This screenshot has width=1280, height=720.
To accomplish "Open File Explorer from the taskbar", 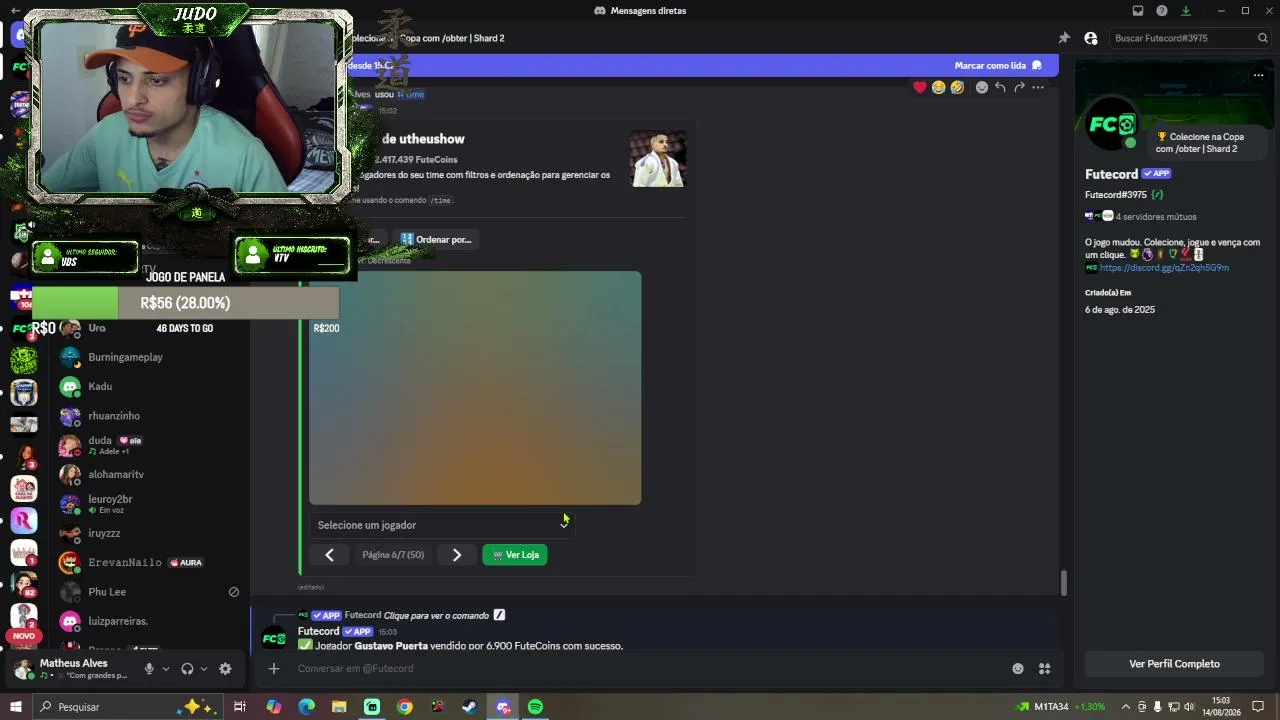I will 339,707.
